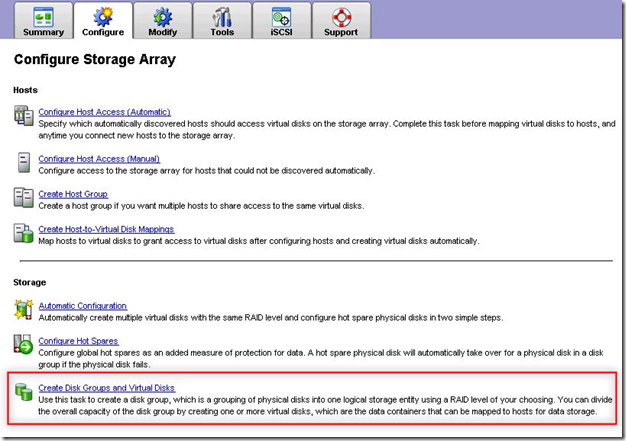Click the host-to-virtual disk mappings icon
The width and height of the screenshot is (626, 441).
24,233
